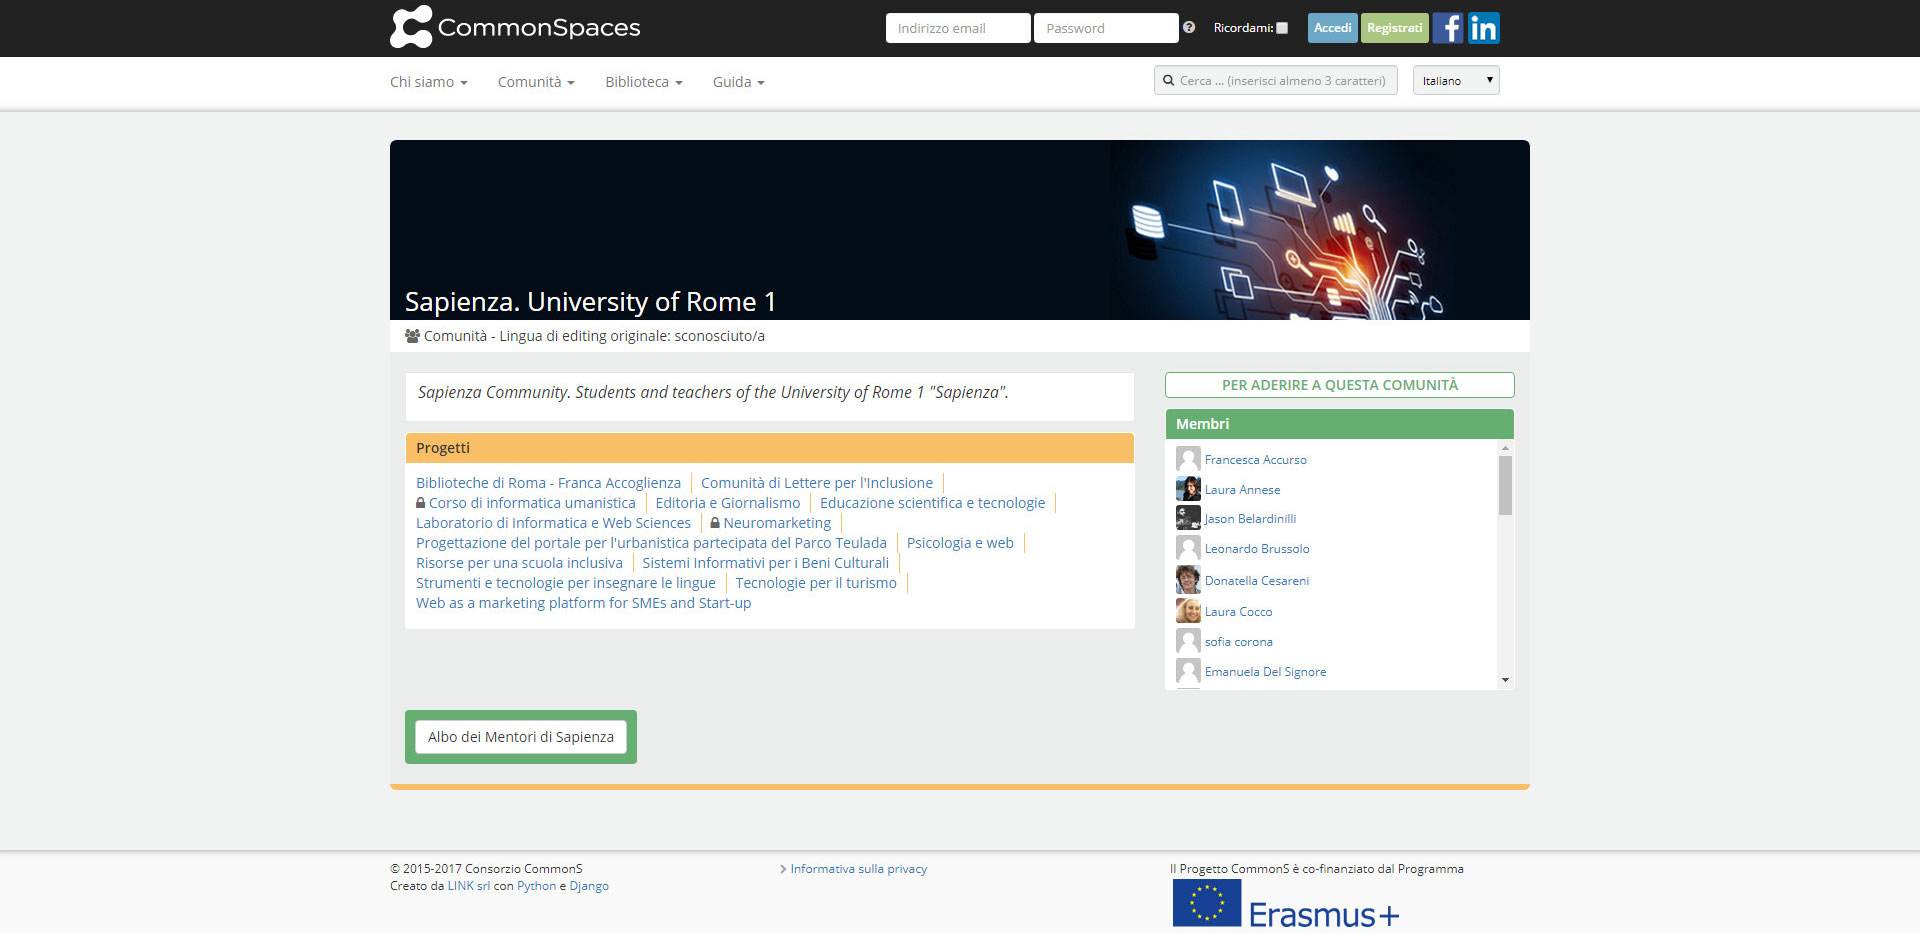Open Laura Annese's avatar photo
The image size is (1920, 933).
(x=1188, y=489)
